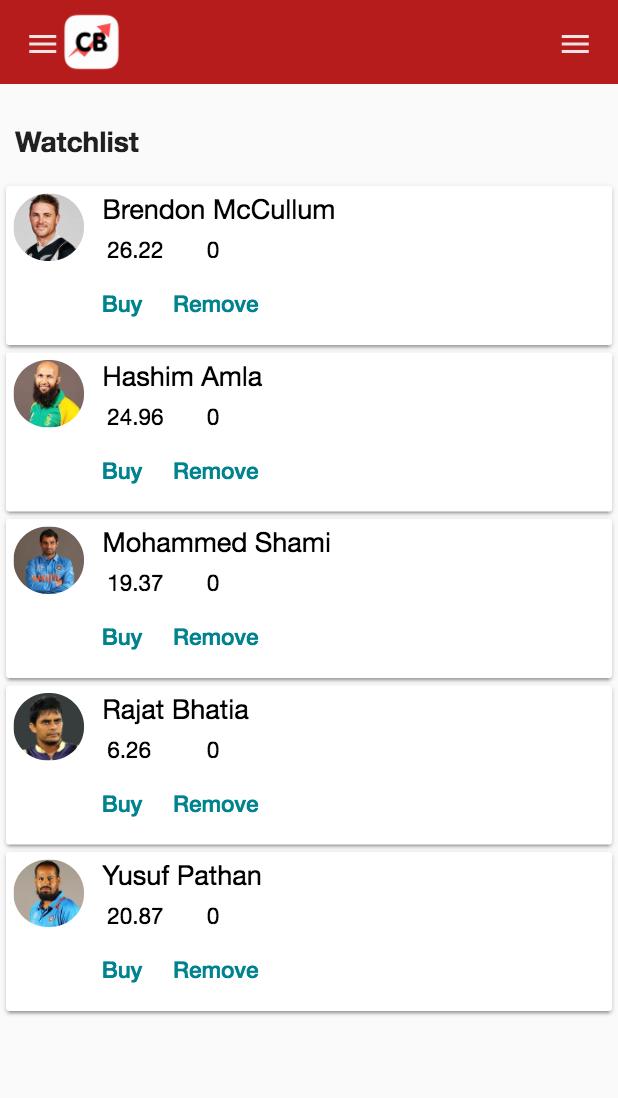
Task: Remove Hashim Amla from watchlist
Action: (x=216, y=472)
